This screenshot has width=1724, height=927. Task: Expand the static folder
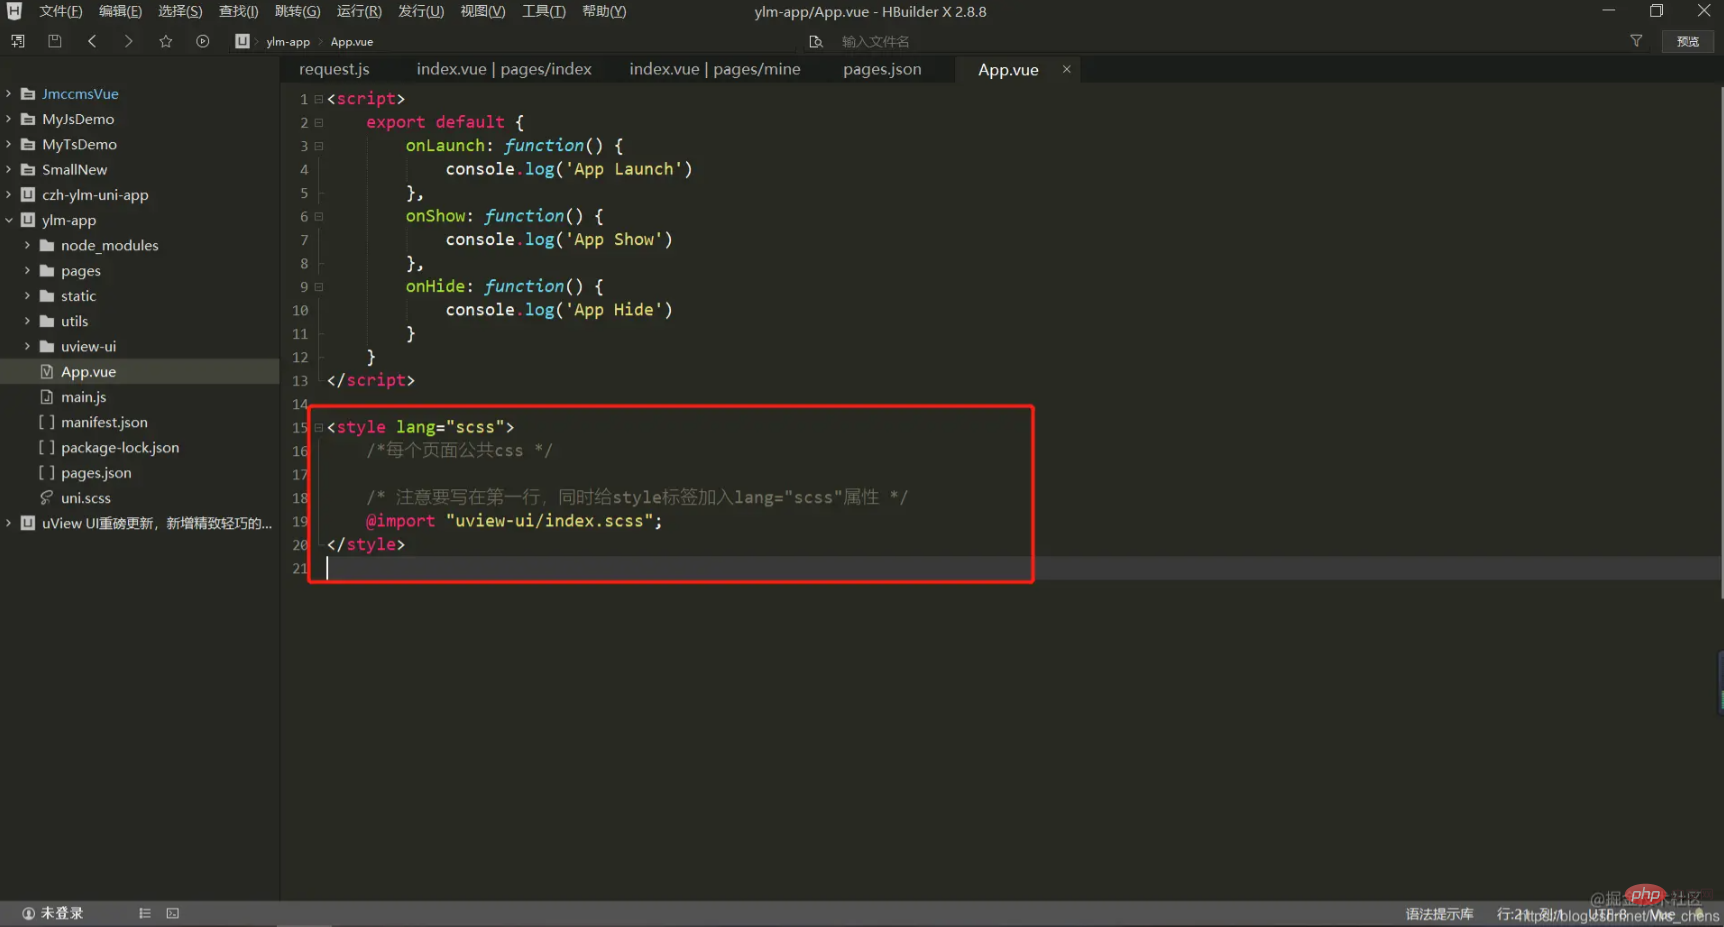[x=27, y=296]
